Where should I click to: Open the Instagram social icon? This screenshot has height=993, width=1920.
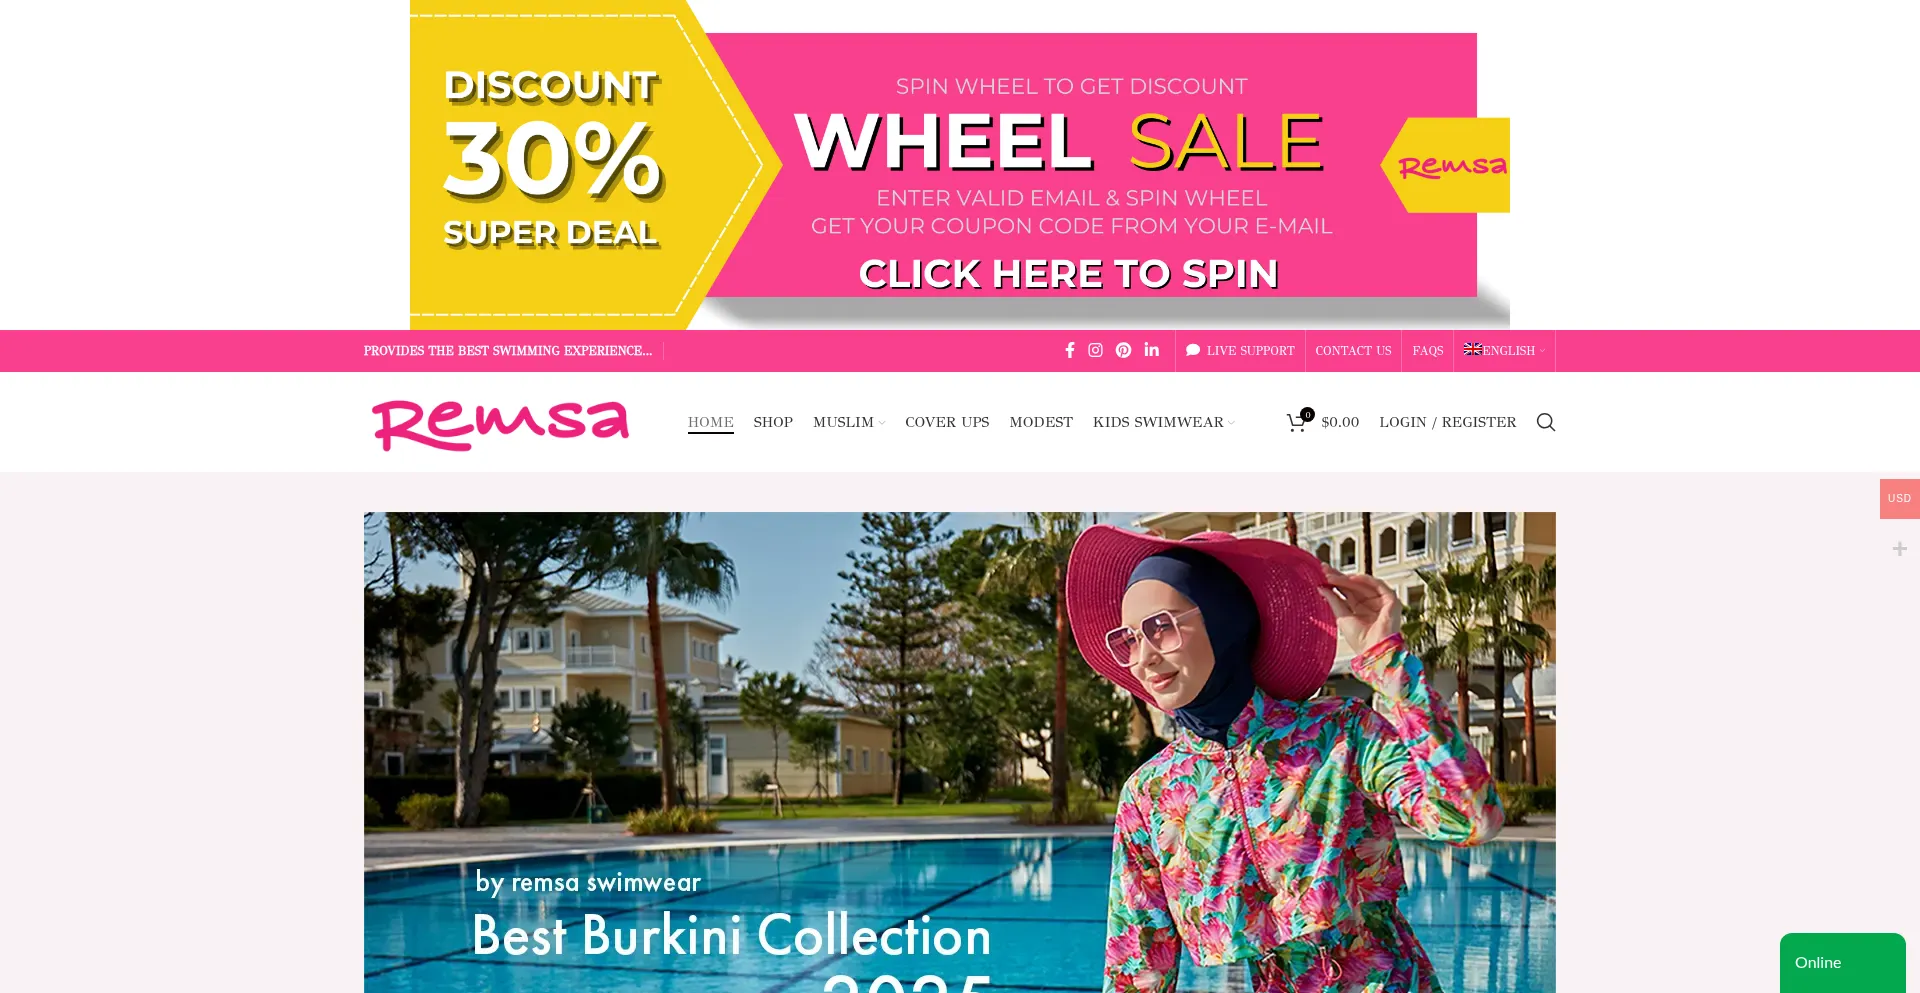[1095, 350]
